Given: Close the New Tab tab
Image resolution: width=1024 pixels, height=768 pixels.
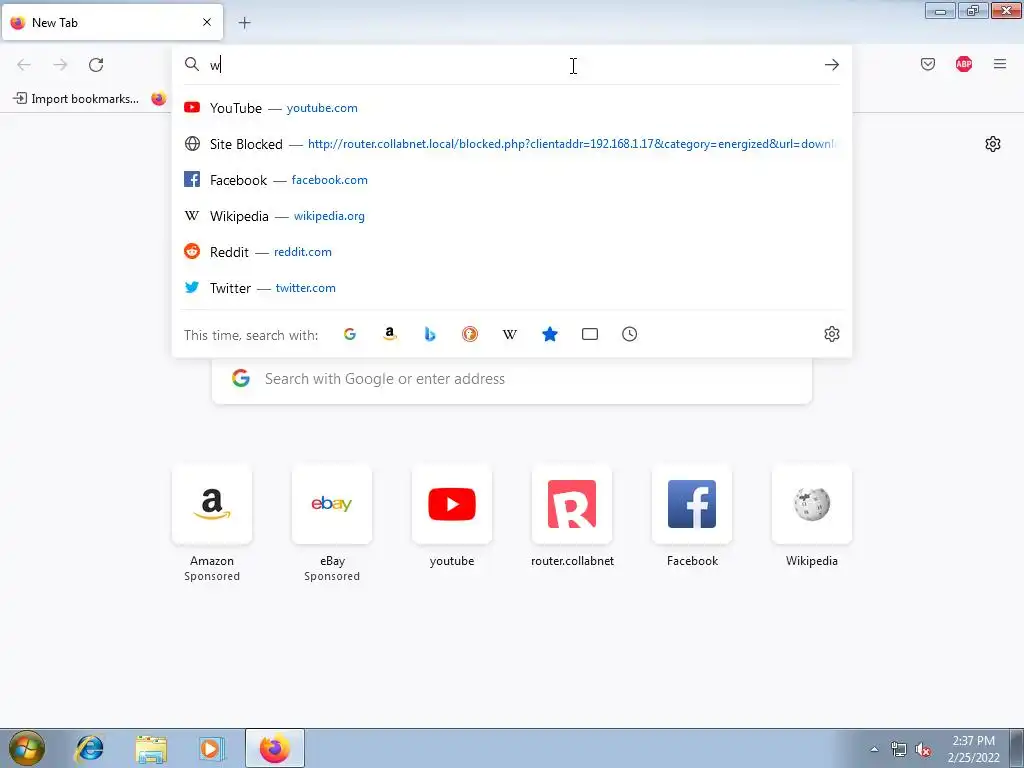Looking at the screenshot, I should pos(207,22).
